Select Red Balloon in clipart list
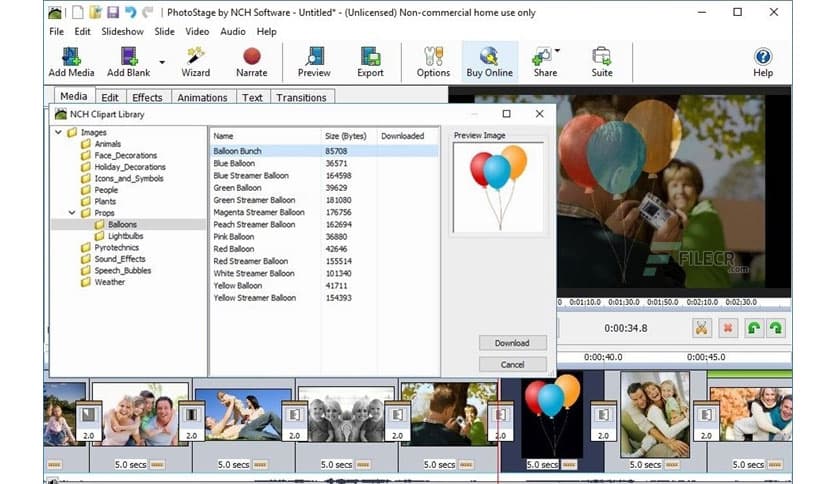This screenshot has height=484, width=836. tap(325, 249)
